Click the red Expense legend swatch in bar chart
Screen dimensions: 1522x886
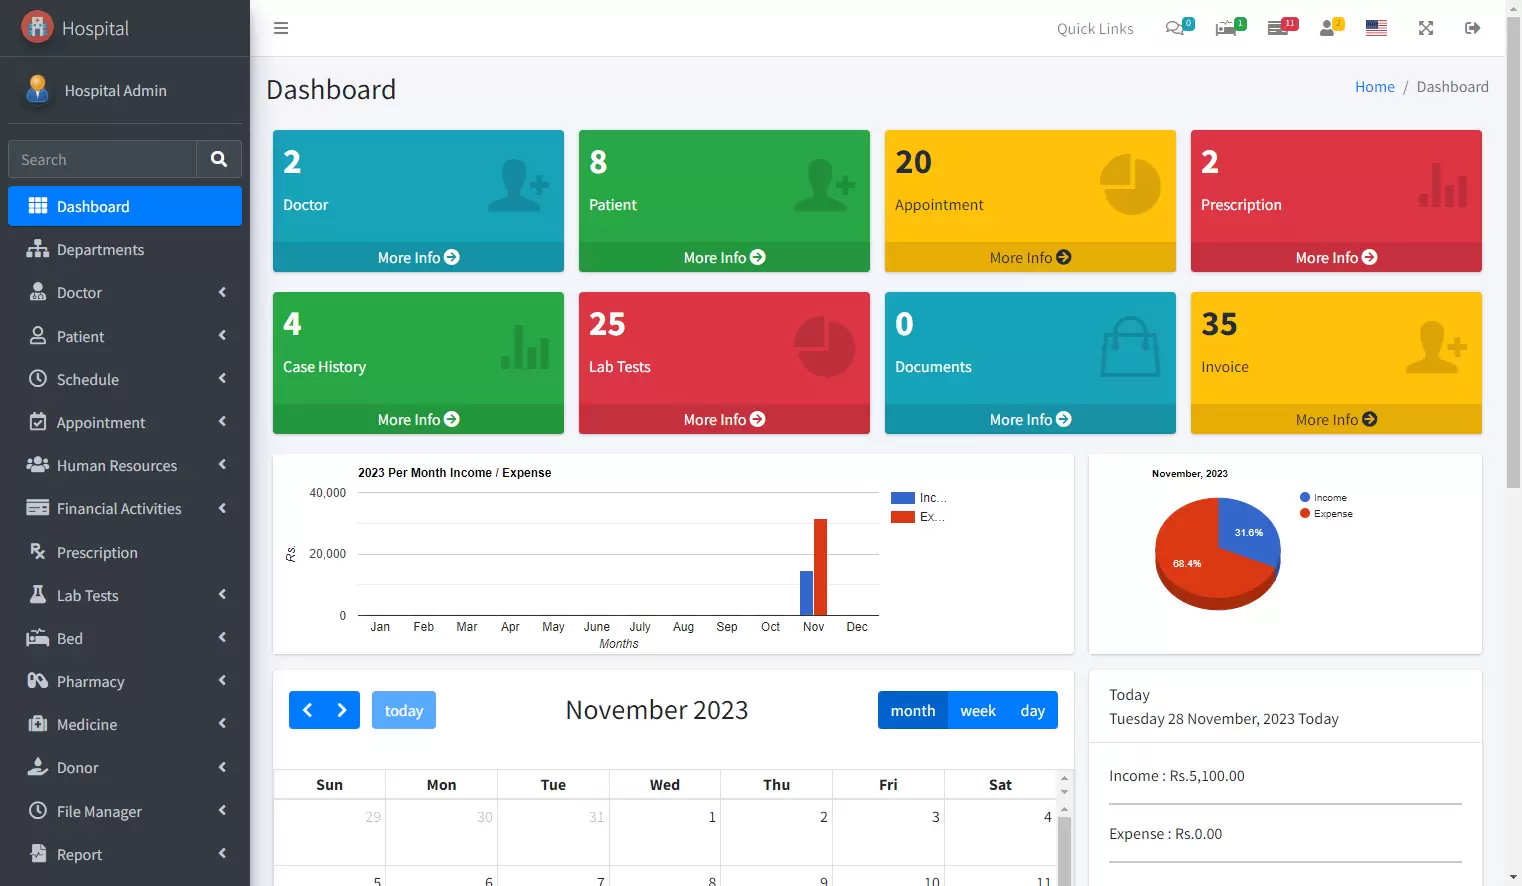903,517
